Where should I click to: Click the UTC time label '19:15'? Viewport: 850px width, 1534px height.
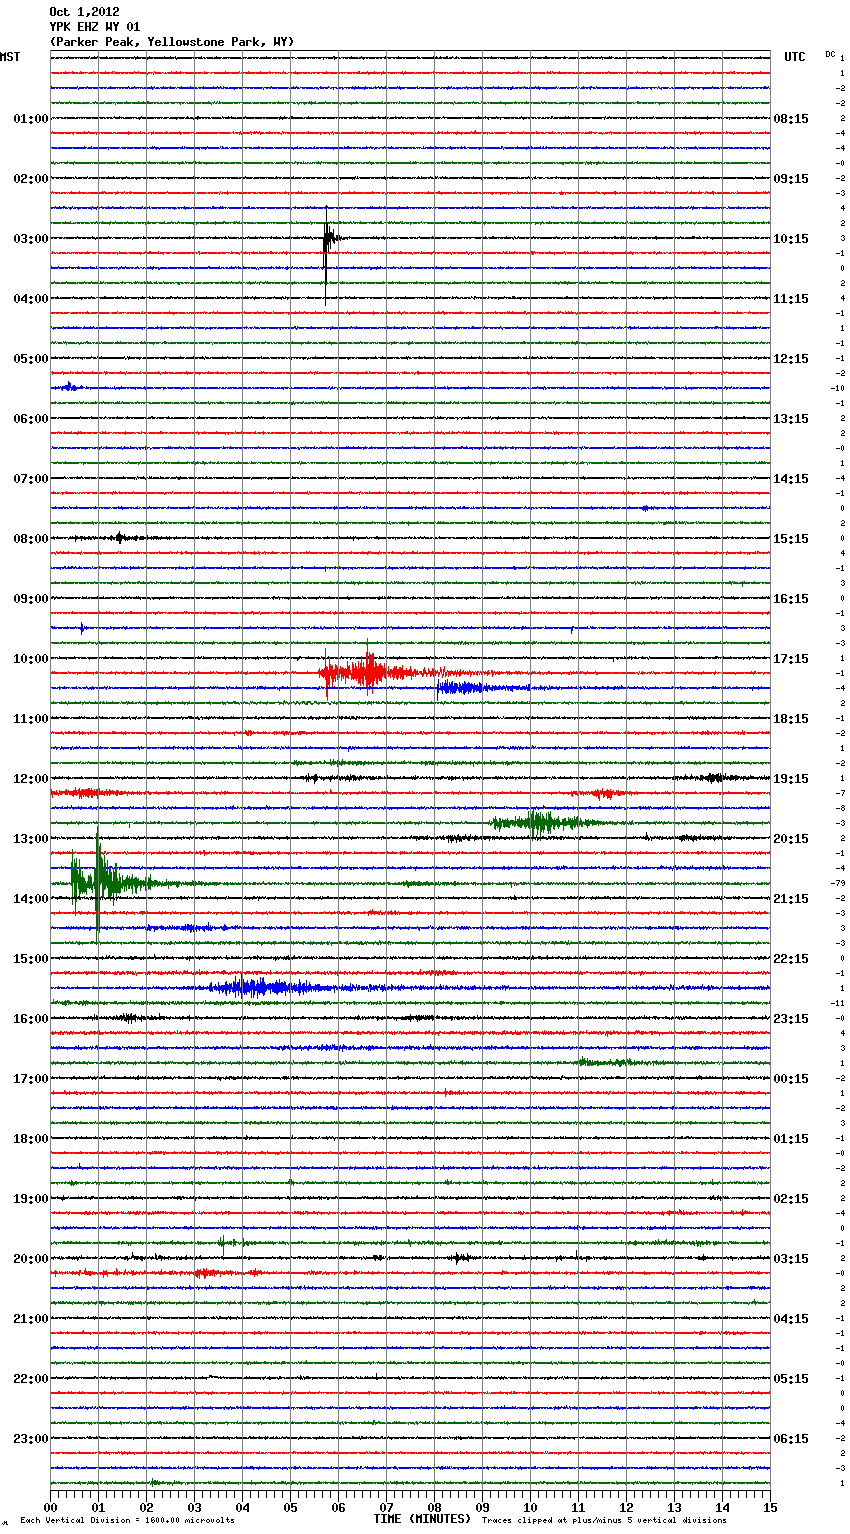791,779
